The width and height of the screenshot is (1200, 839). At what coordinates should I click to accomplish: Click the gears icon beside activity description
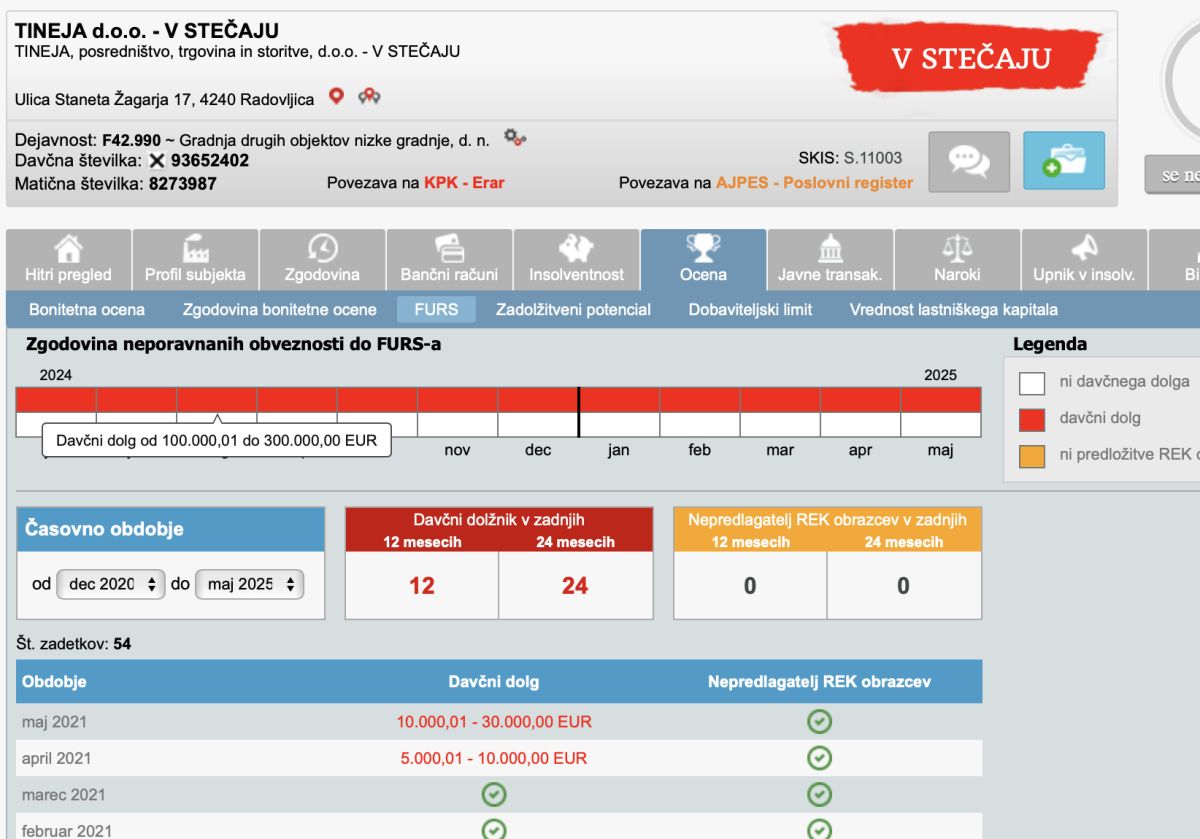[514, 137]
